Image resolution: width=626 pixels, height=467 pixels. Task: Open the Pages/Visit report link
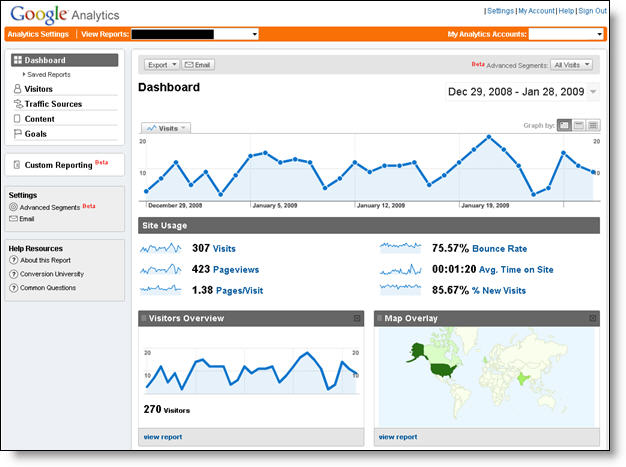[239, 291]
